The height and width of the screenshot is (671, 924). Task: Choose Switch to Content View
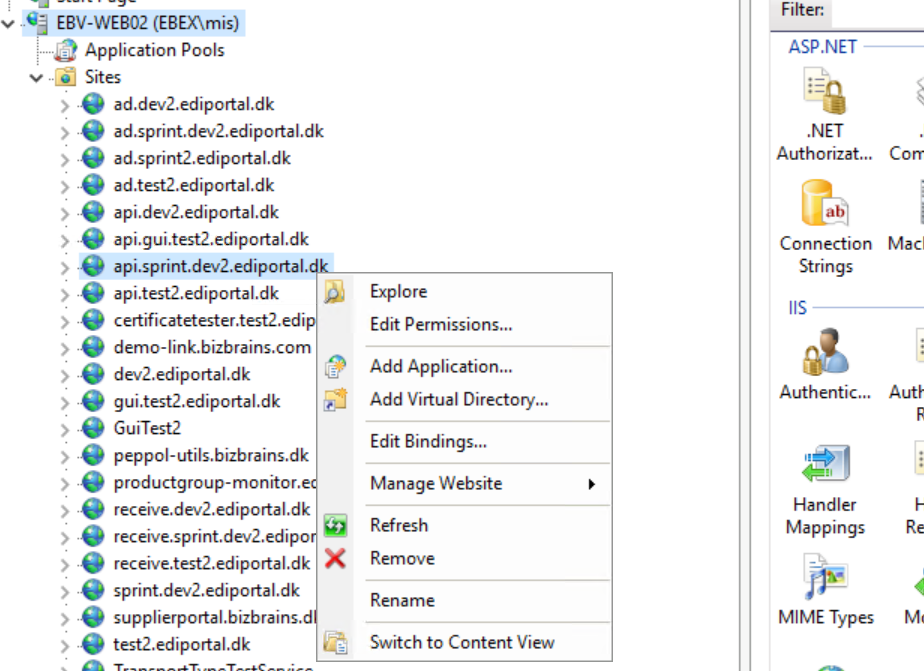point(462,642)
